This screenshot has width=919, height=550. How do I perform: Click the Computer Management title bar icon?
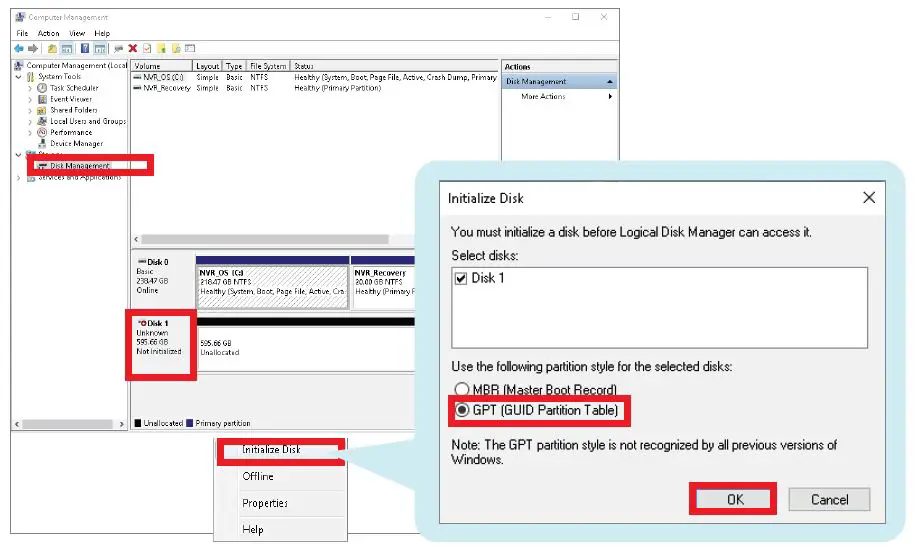pos(20,17)
